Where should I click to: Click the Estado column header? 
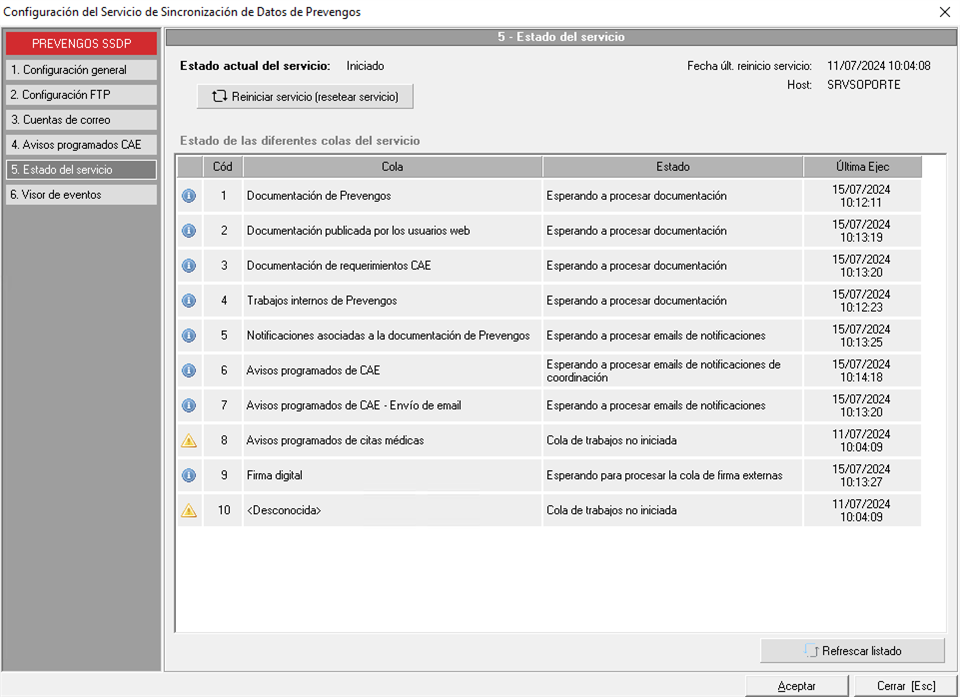click(672, 167)
